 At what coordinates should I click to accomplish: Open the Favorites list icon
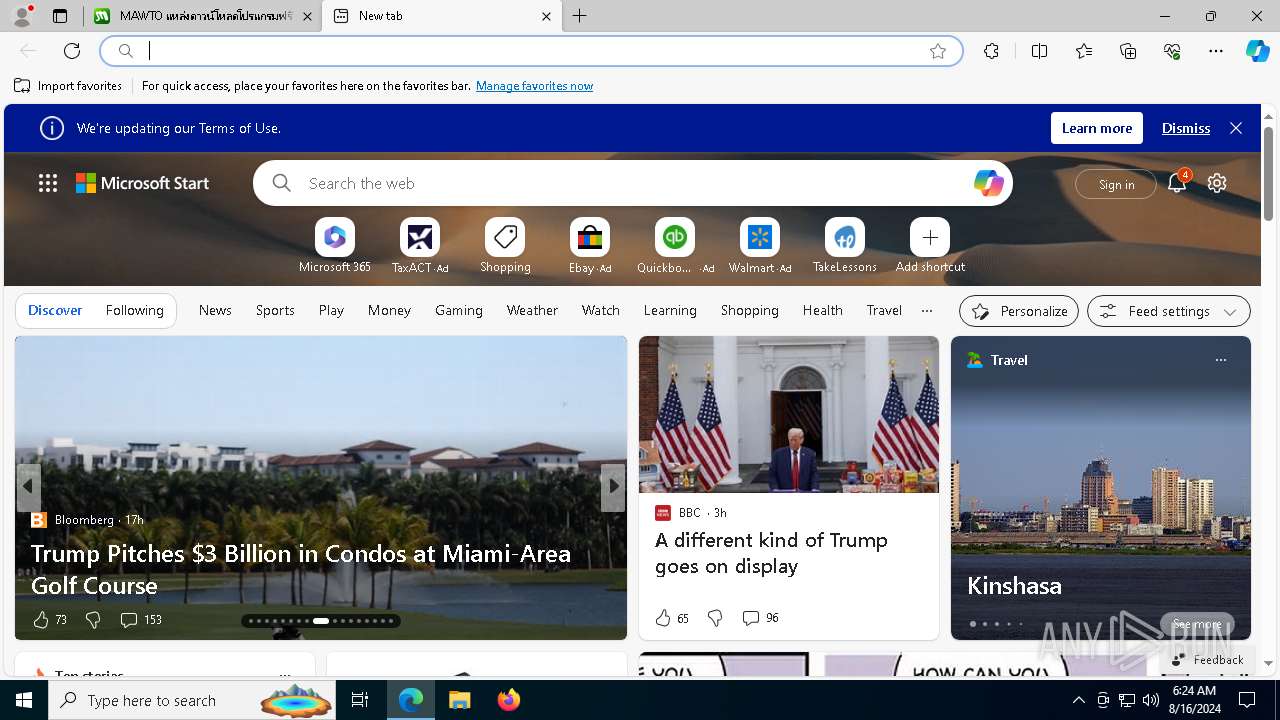(x=1084, y=51)
